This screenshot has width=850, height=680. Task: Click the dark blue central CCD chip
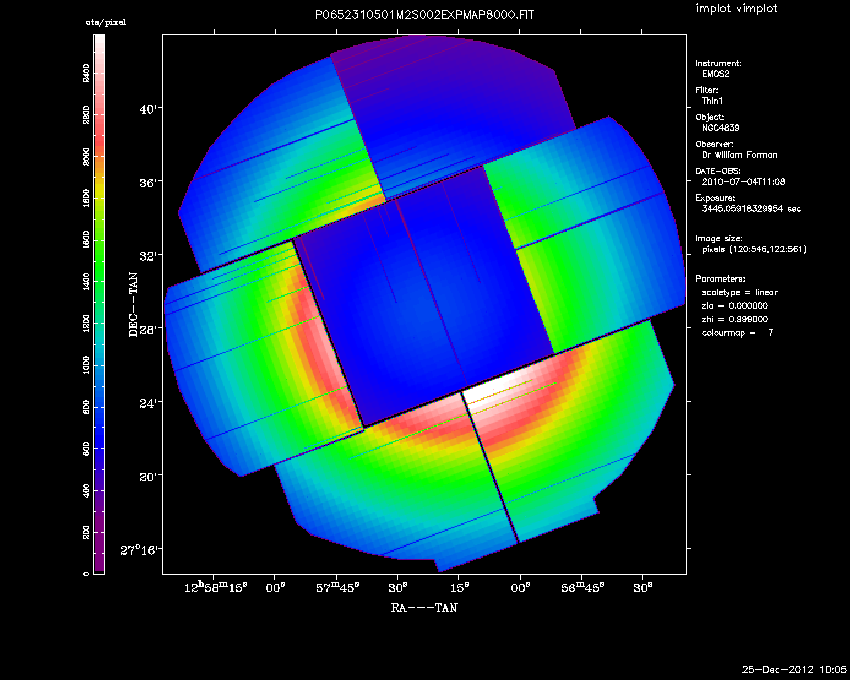[x=423, y=296]
